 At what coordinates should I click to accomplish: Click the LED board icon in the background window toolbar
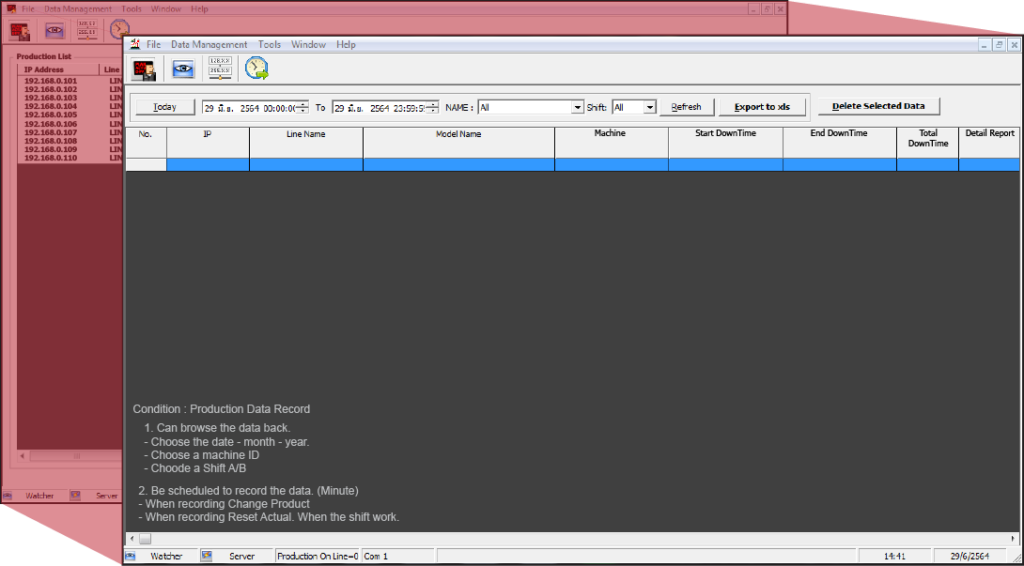click(19, 30)
